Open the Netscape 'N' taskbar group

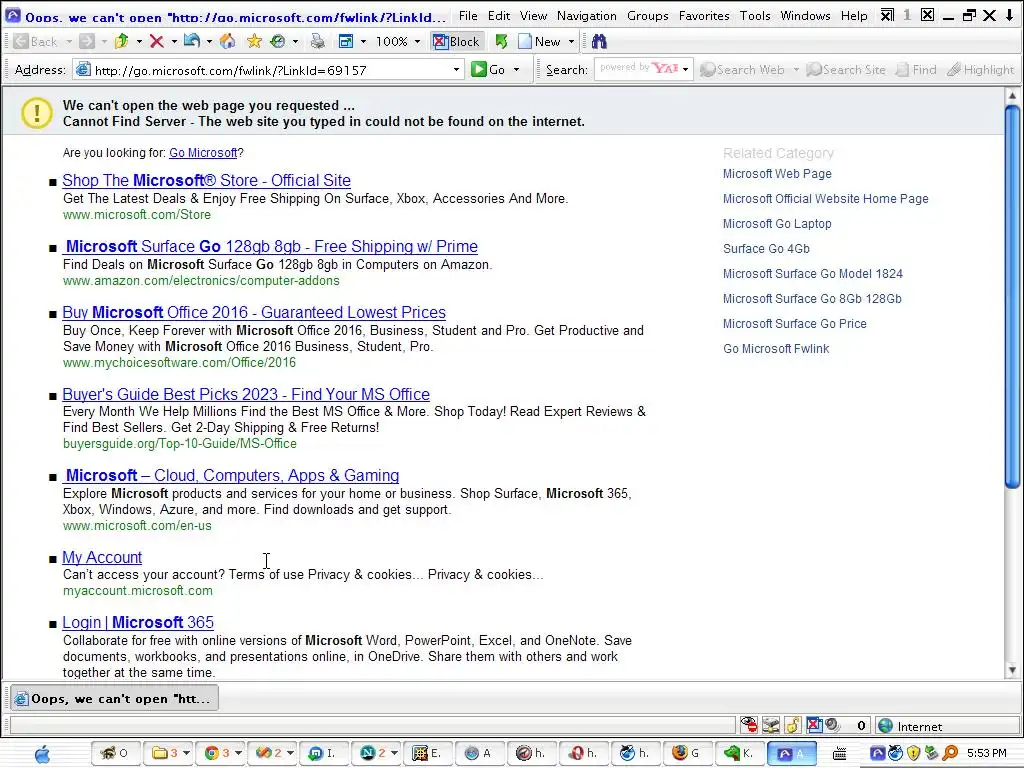376,753
